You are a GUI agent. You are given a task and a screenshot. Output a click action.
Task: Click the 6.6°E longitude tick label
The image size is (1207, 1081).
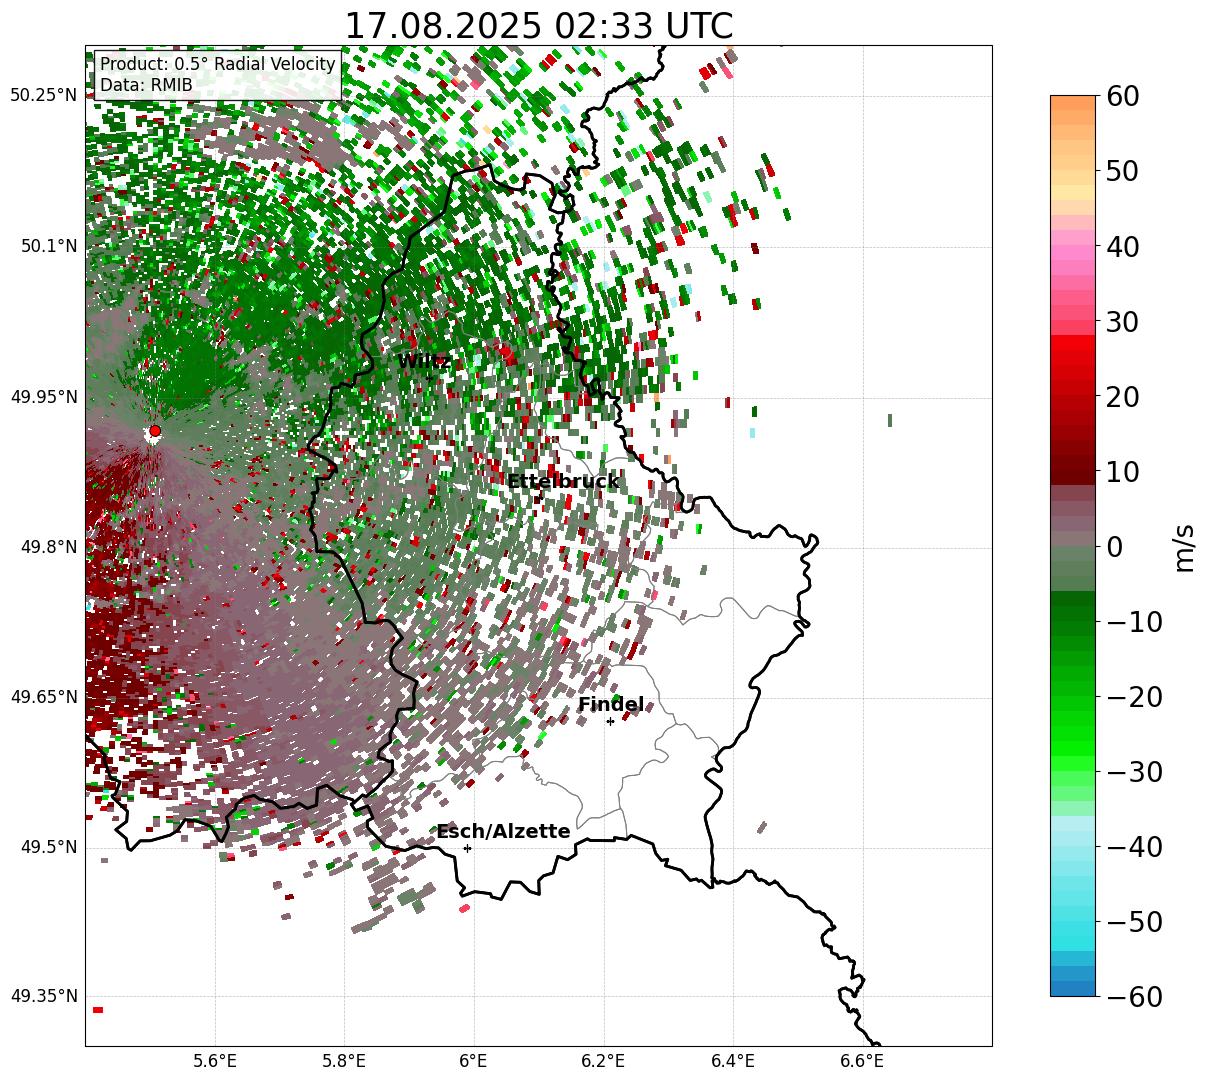point(862,1061)
